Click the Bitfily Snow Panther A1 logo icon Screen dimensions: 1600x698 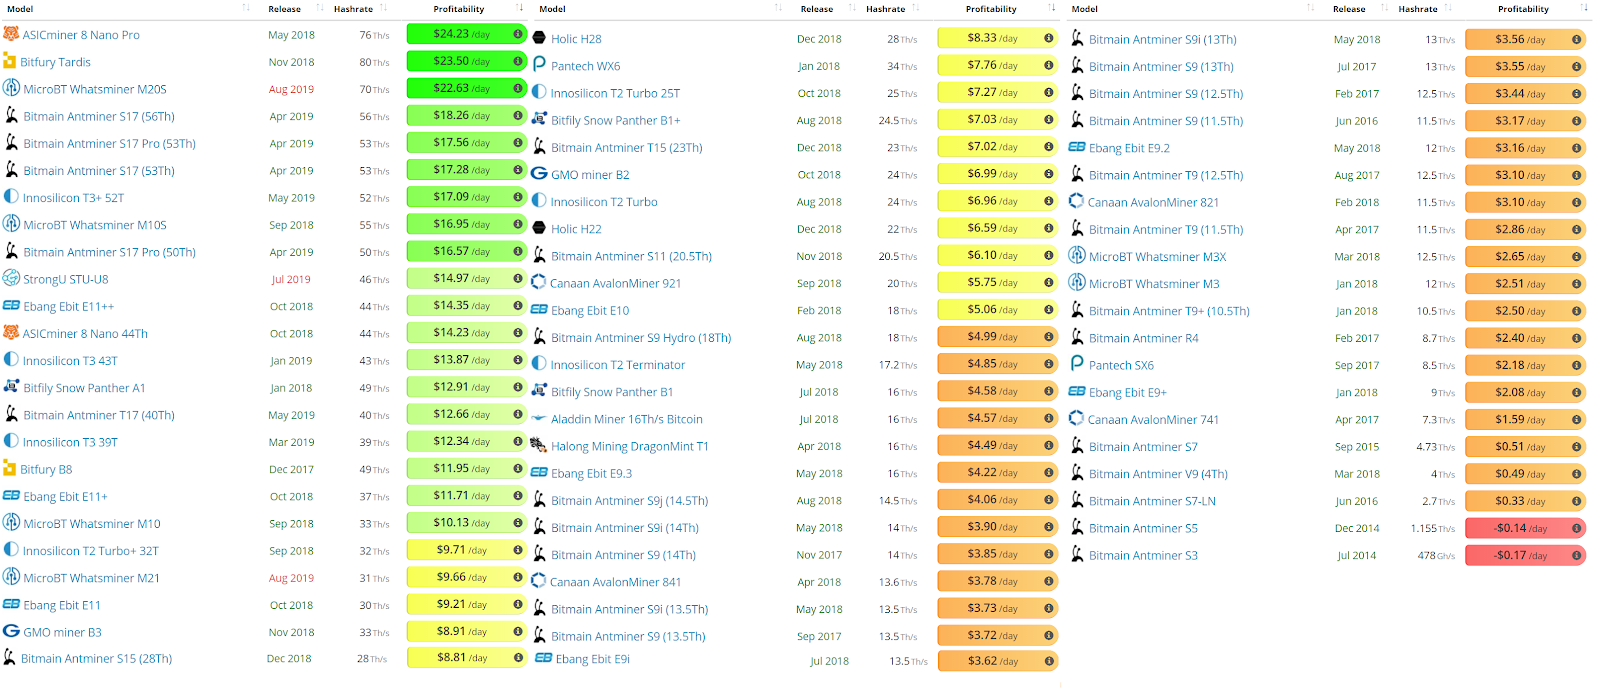11,387
